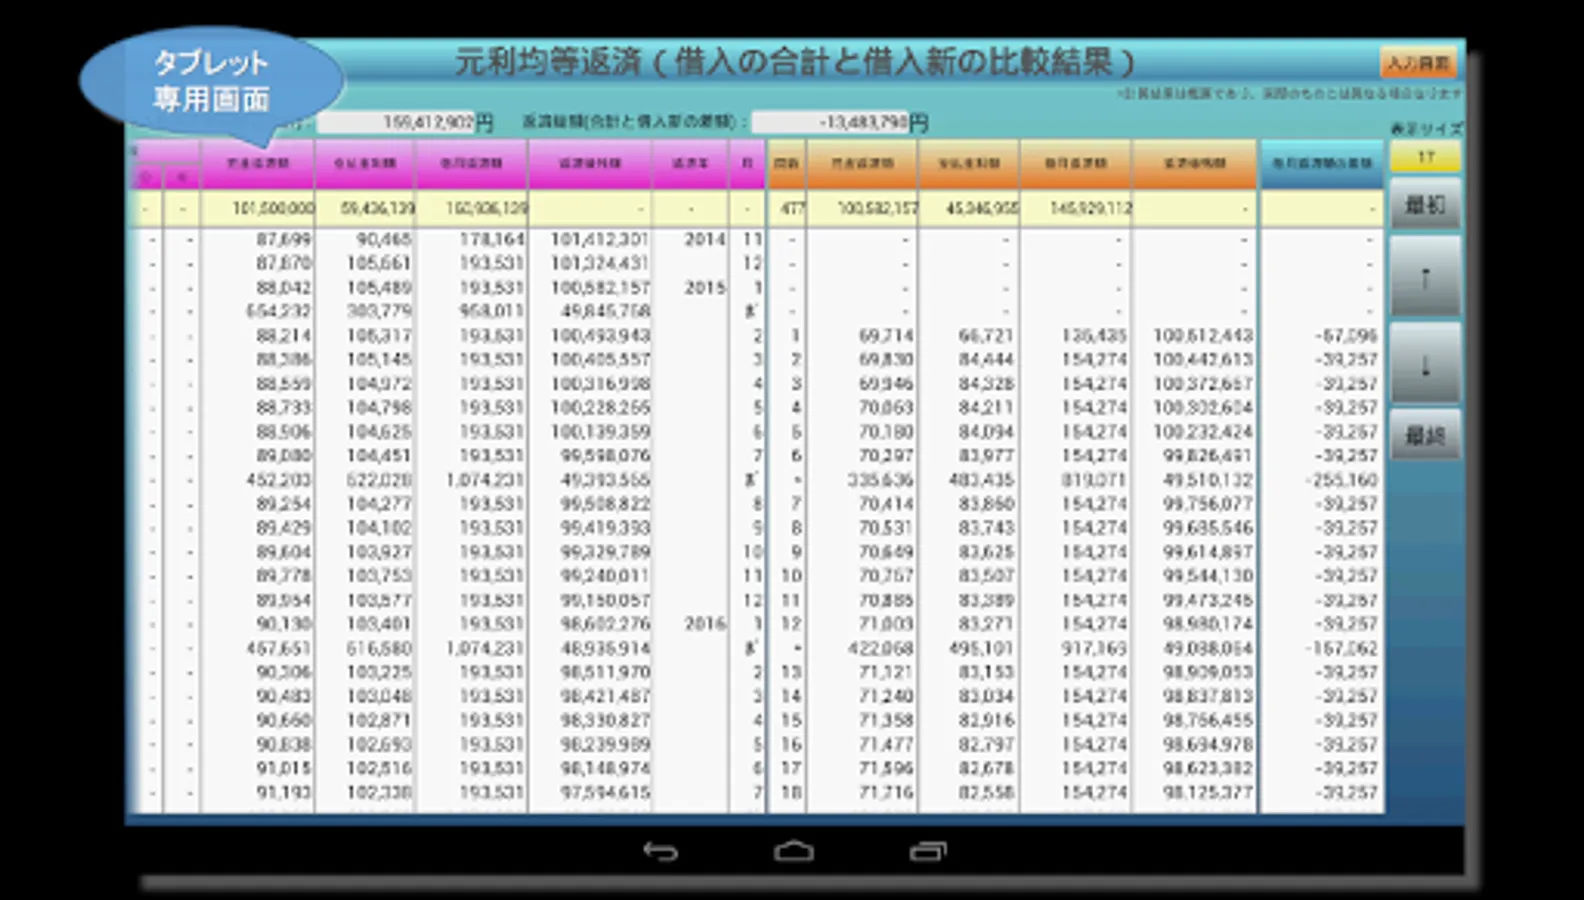Click the payment cell 178,164
1584x900 pixels.
(492, 240)
